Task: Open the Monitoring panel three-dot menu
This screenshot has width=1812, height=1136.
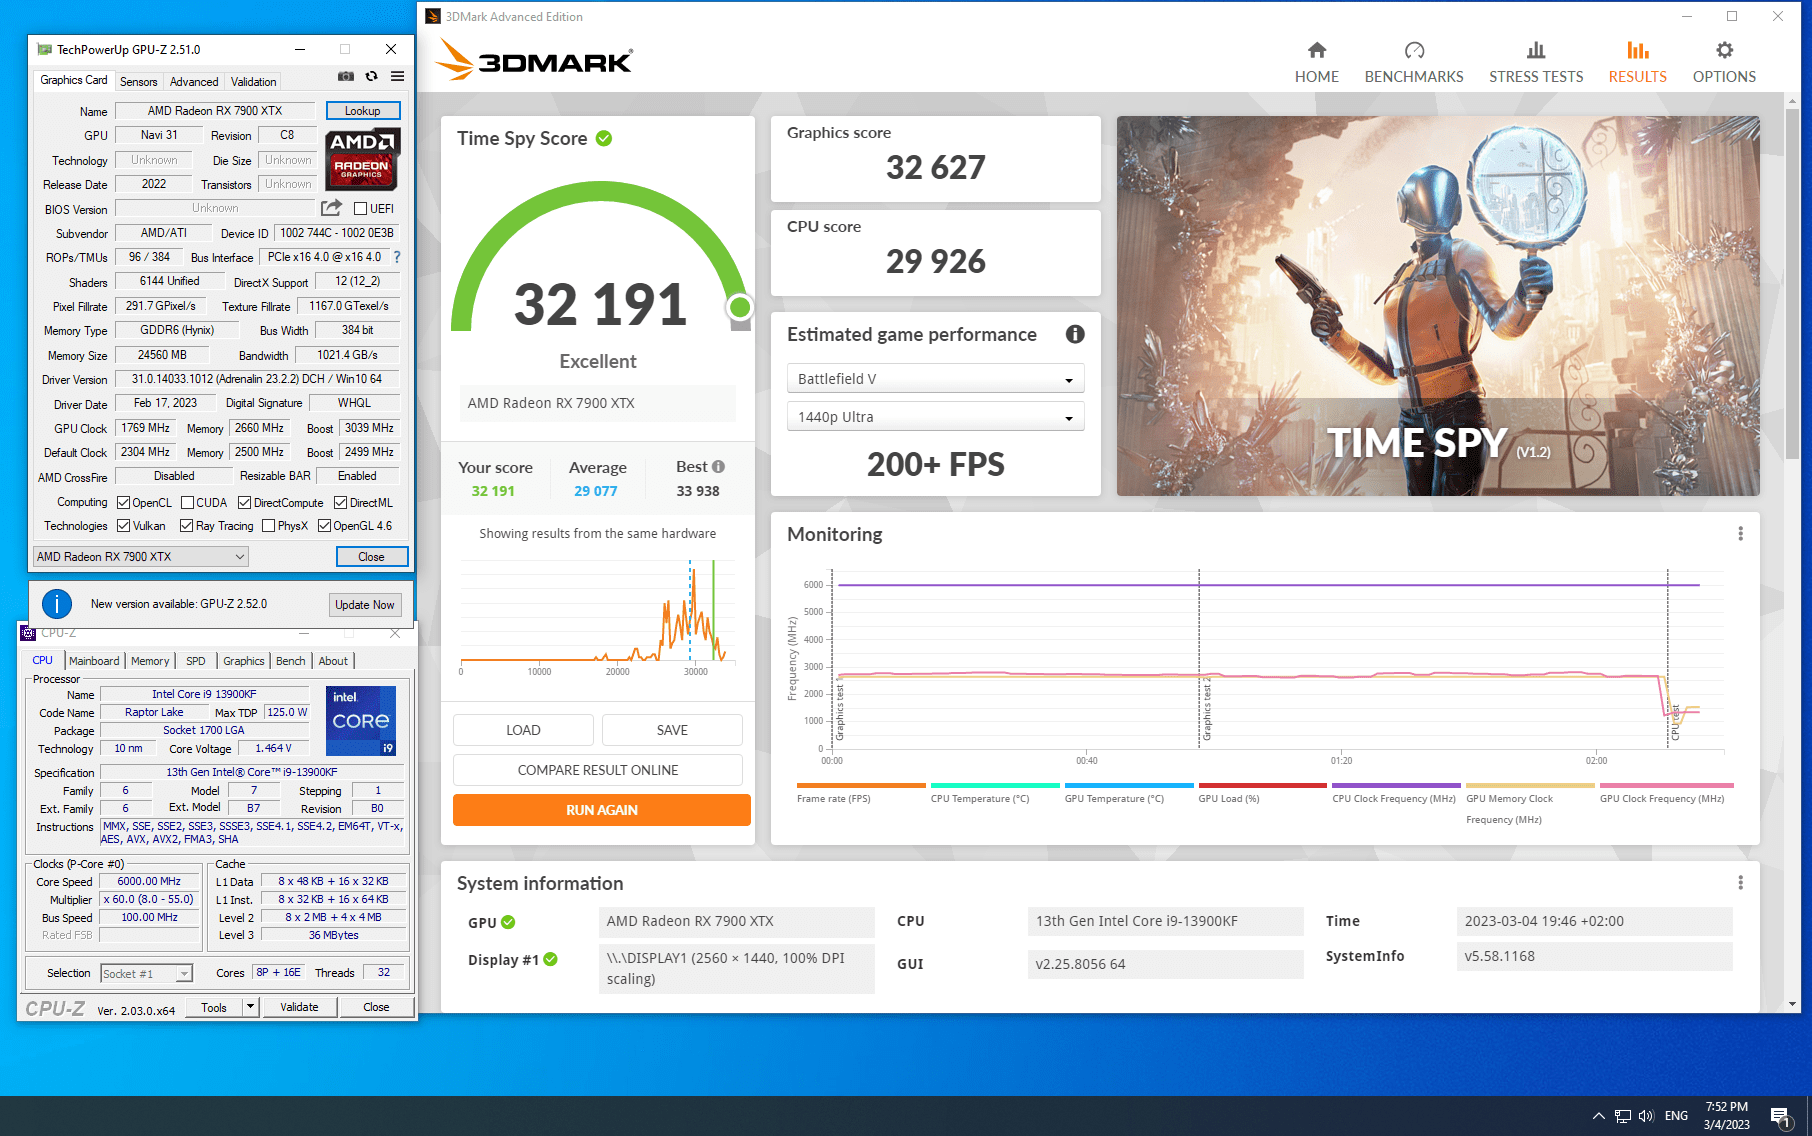Action: click(1740, 534)
